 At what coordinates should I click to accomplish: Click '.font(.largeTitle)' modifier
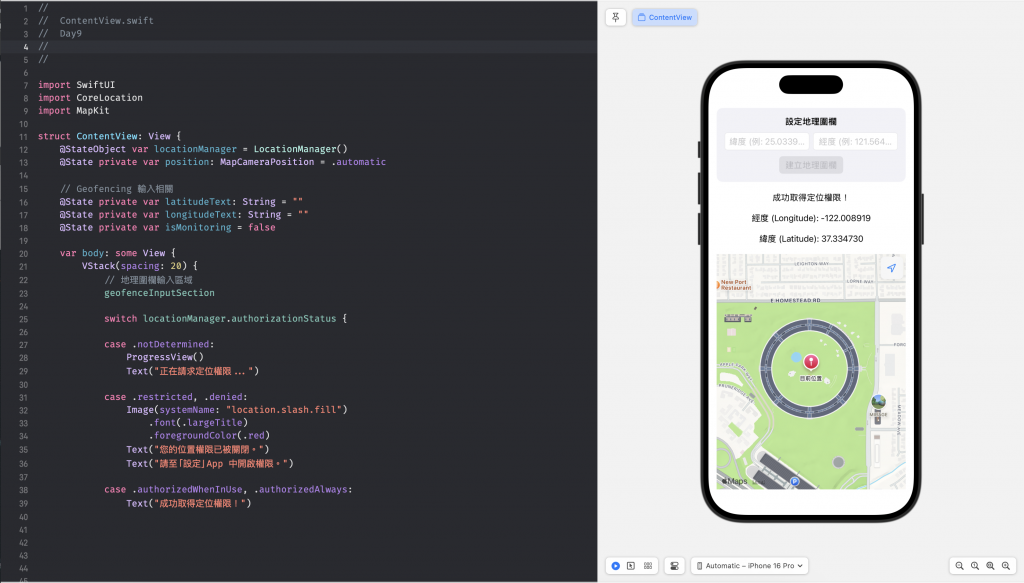pyautogui.click(x=198, y=422)
